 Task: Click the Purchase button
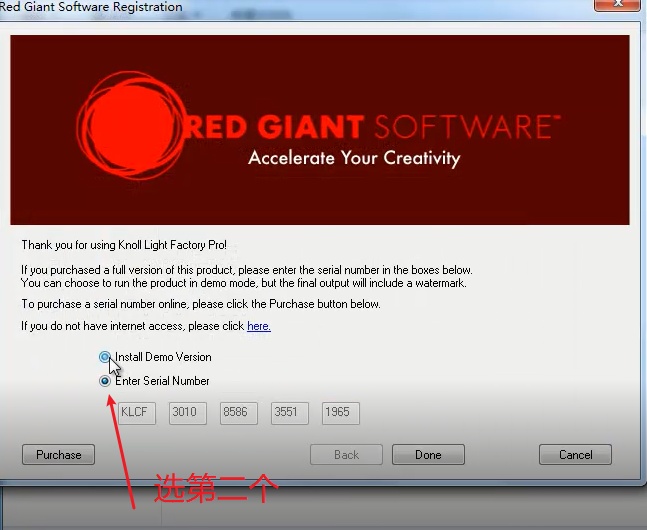[58, 454]
